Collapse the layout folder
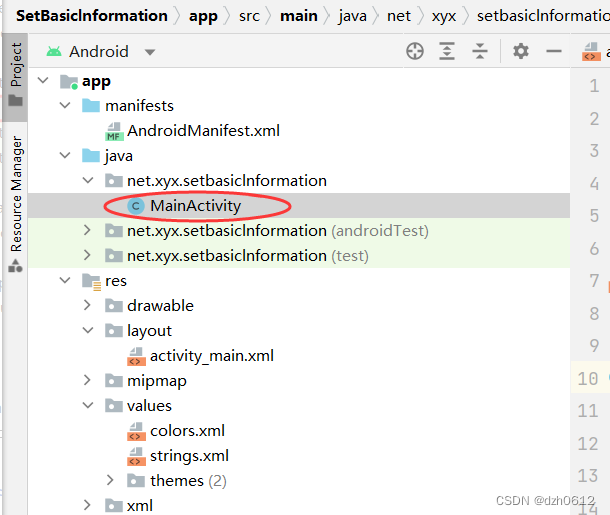Screen dimensions: 610x515 (x=88, y=331)
